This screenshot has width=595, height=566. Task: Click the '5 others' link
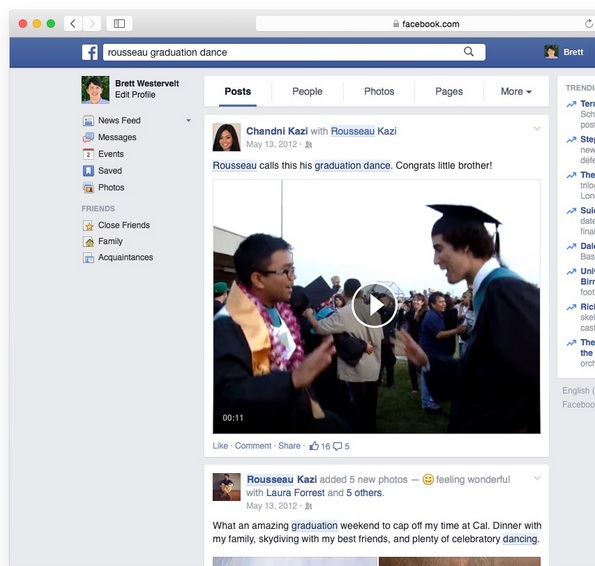(364, 493)
